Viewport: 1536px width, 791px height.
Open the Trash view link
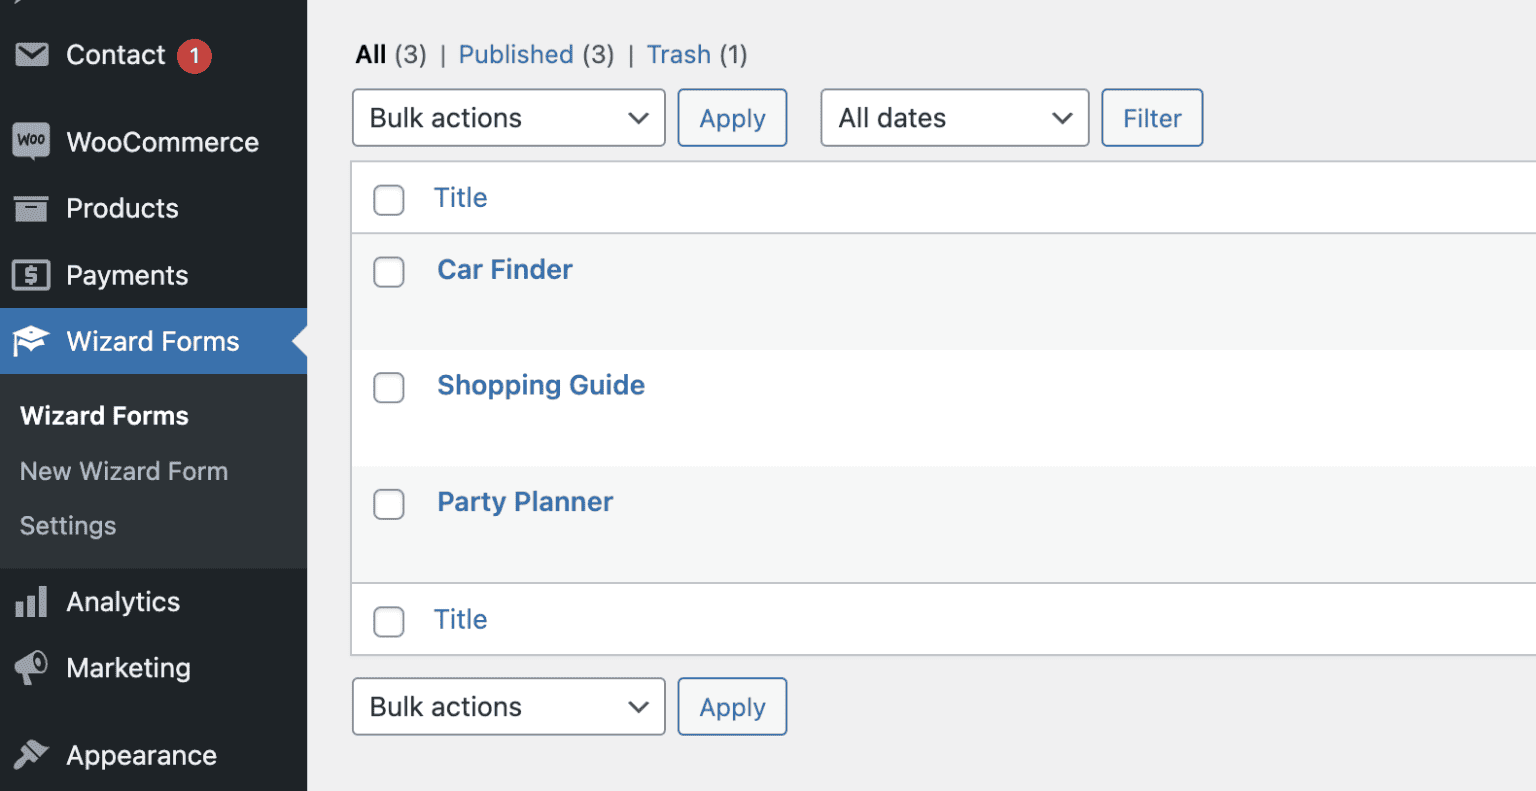[x=678, y=54]
